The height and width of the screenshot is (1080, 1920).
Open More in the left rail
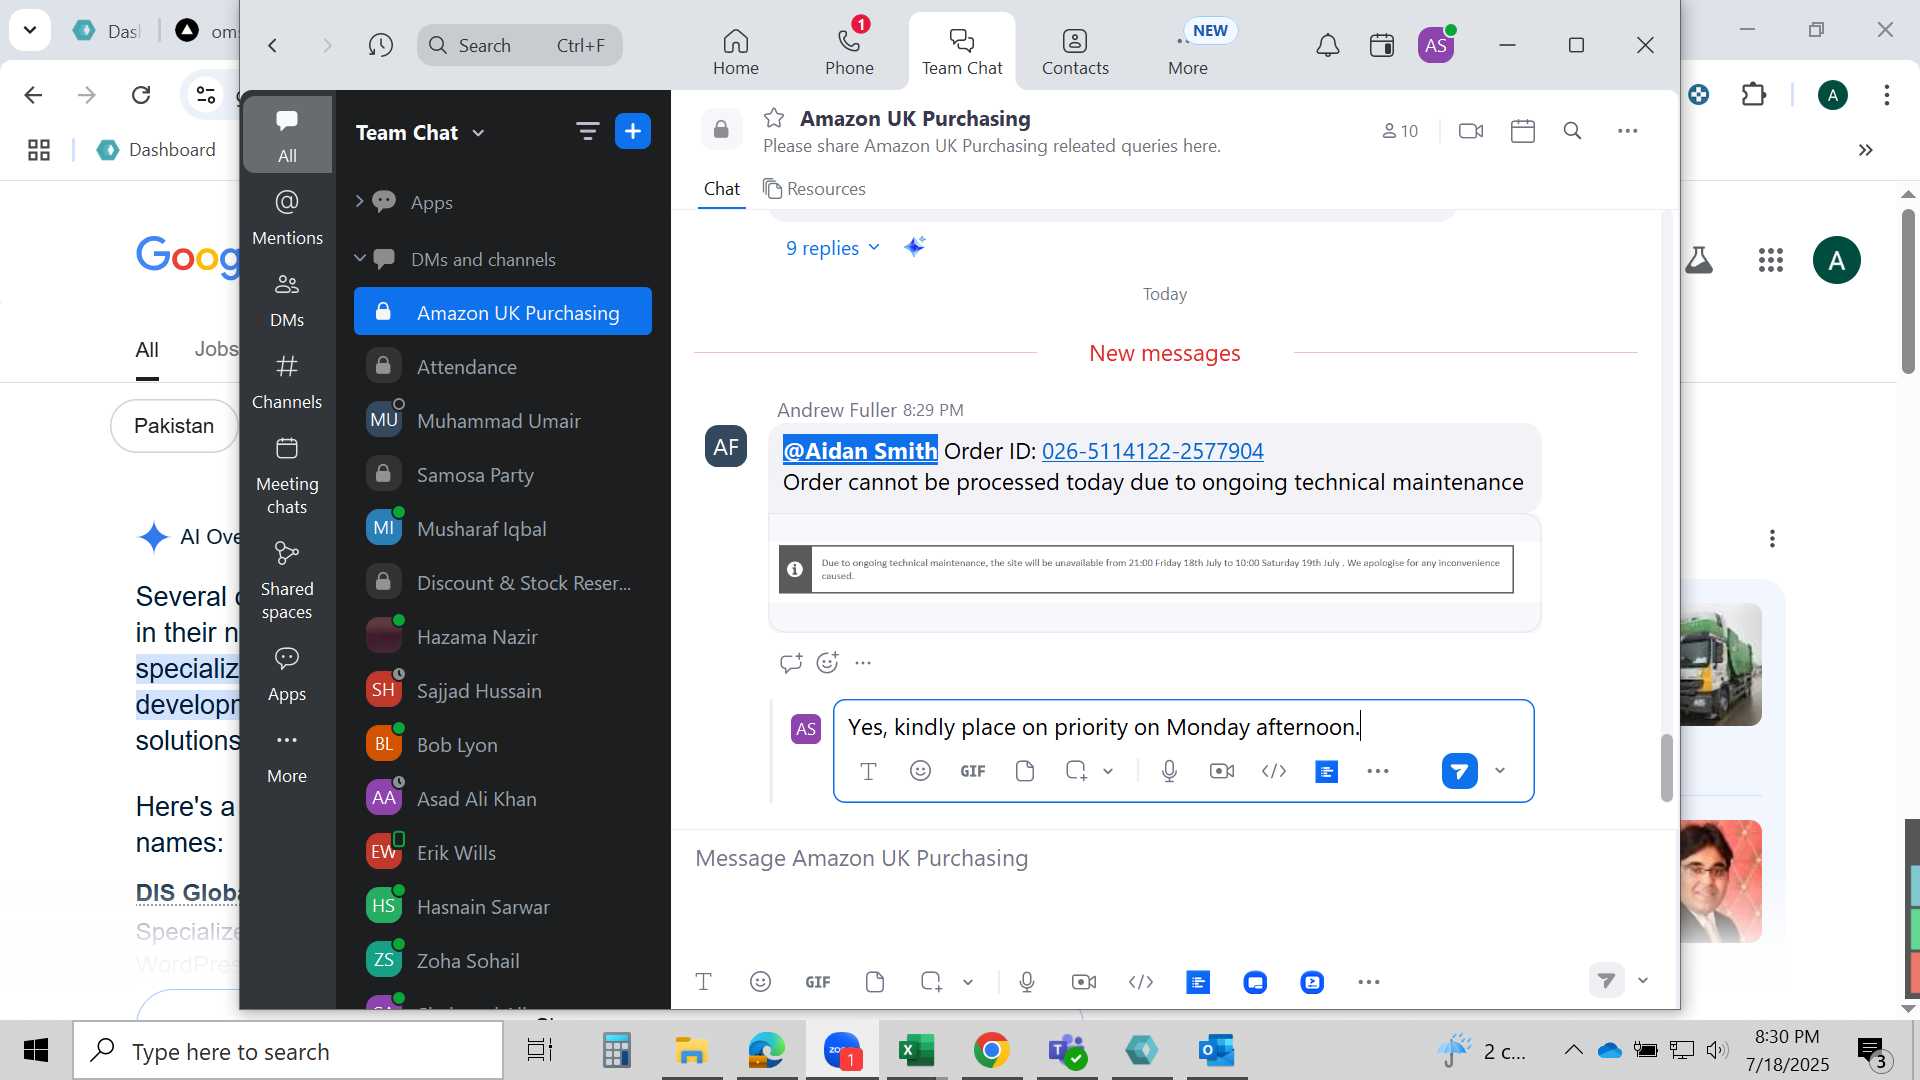coord(287,755)
